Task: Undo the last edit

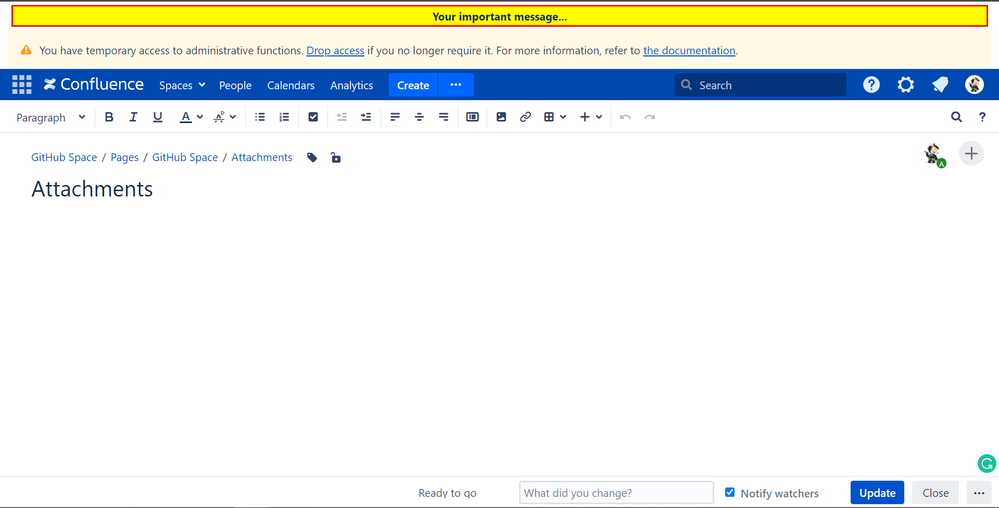Action: point(626,117)
